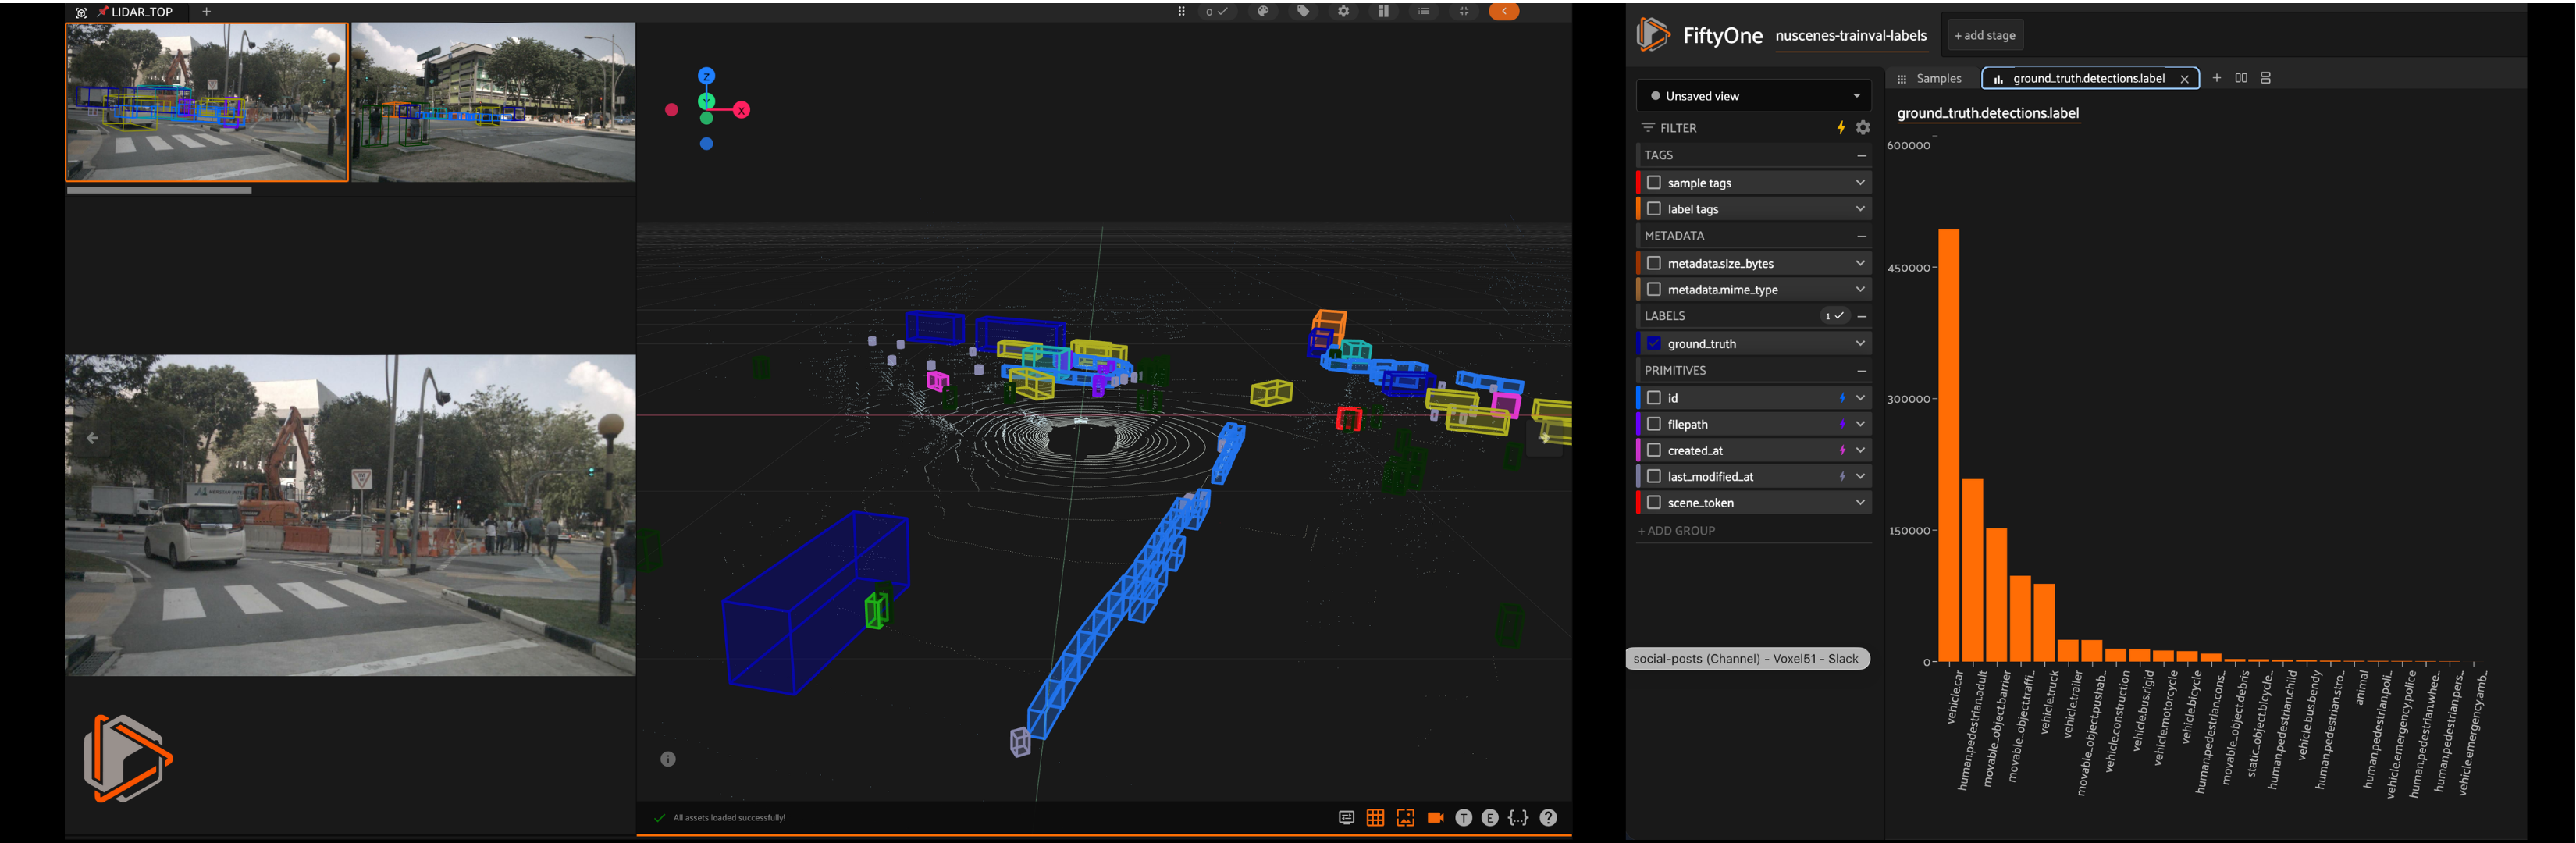The width and height of the screenshot is (2576, 843).
Task: Open display options gear in modal toolbar
Action: (1343, 11)
